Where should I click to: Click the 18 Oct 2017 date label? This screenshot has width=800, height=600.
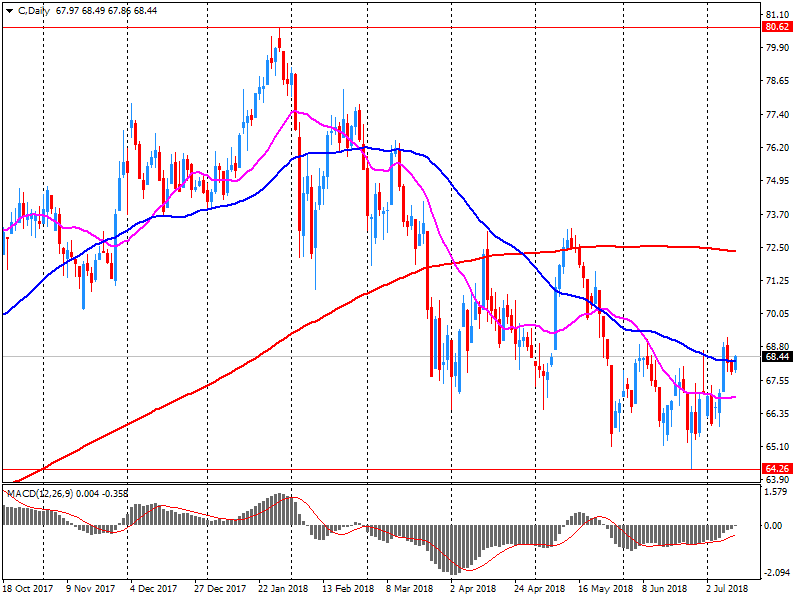(x=26, y=589)
